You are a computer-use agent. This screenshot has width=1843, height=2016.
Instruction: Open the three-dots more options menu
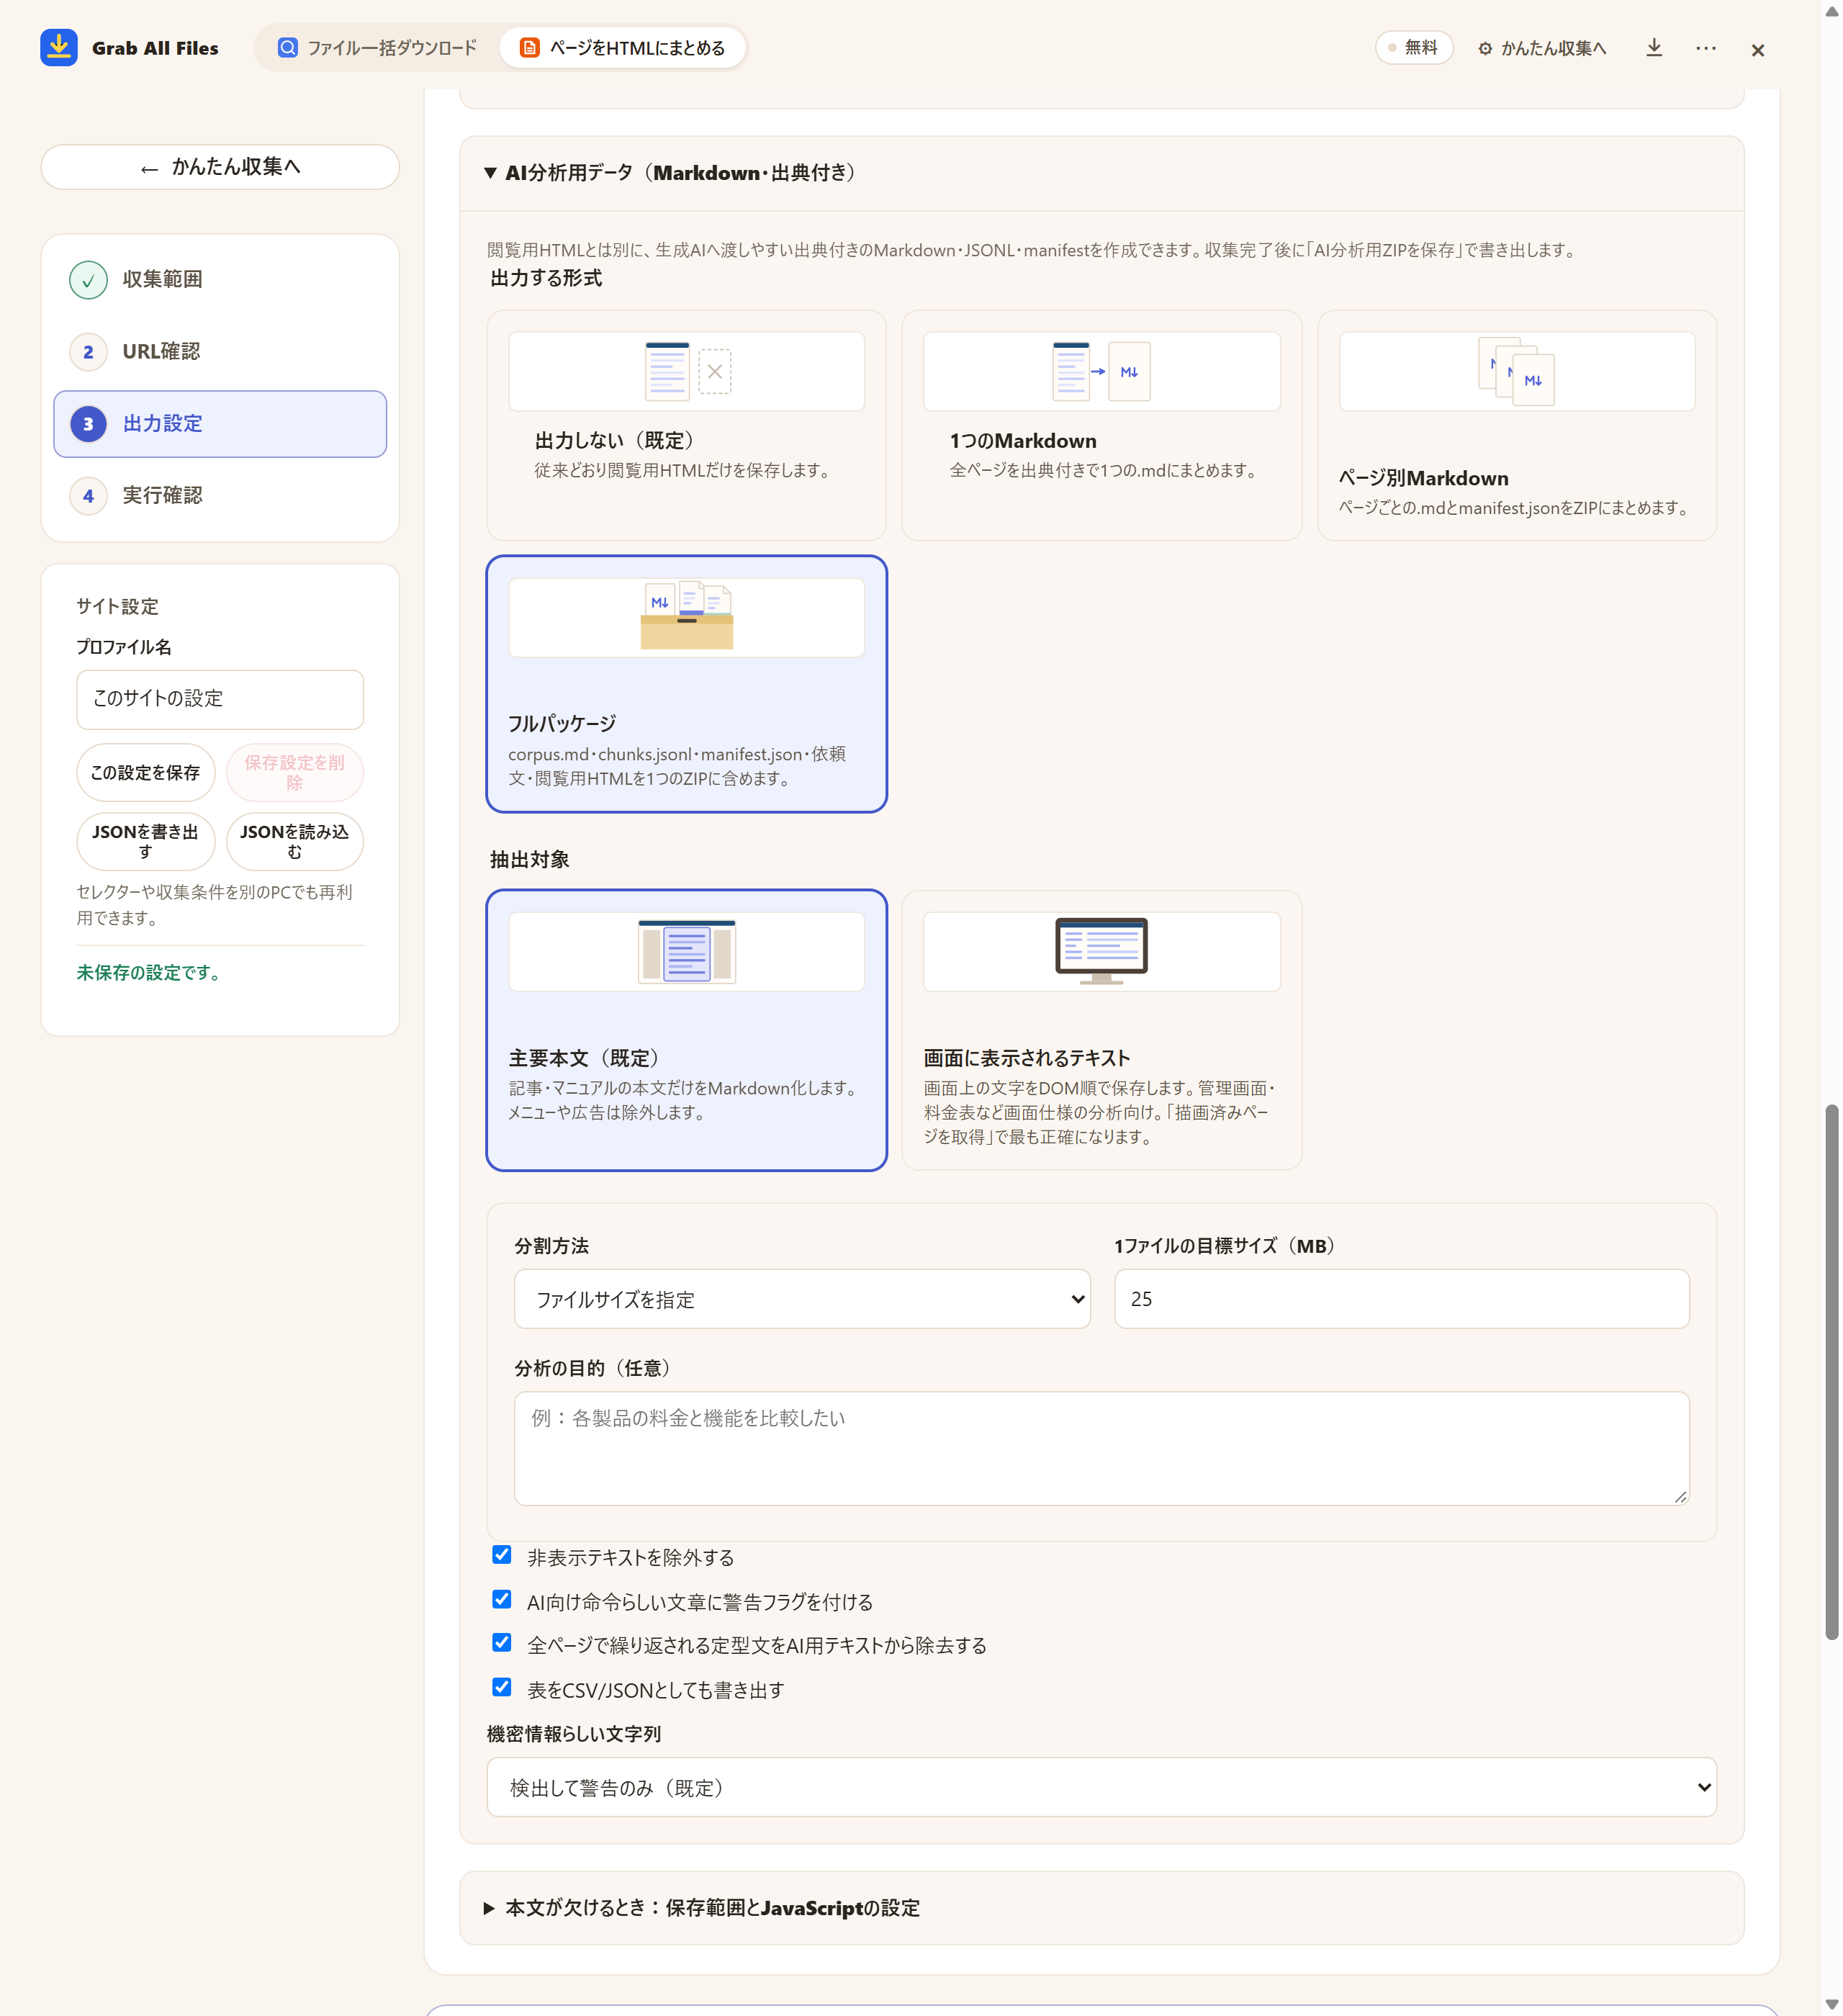(x=1706, y=48)
